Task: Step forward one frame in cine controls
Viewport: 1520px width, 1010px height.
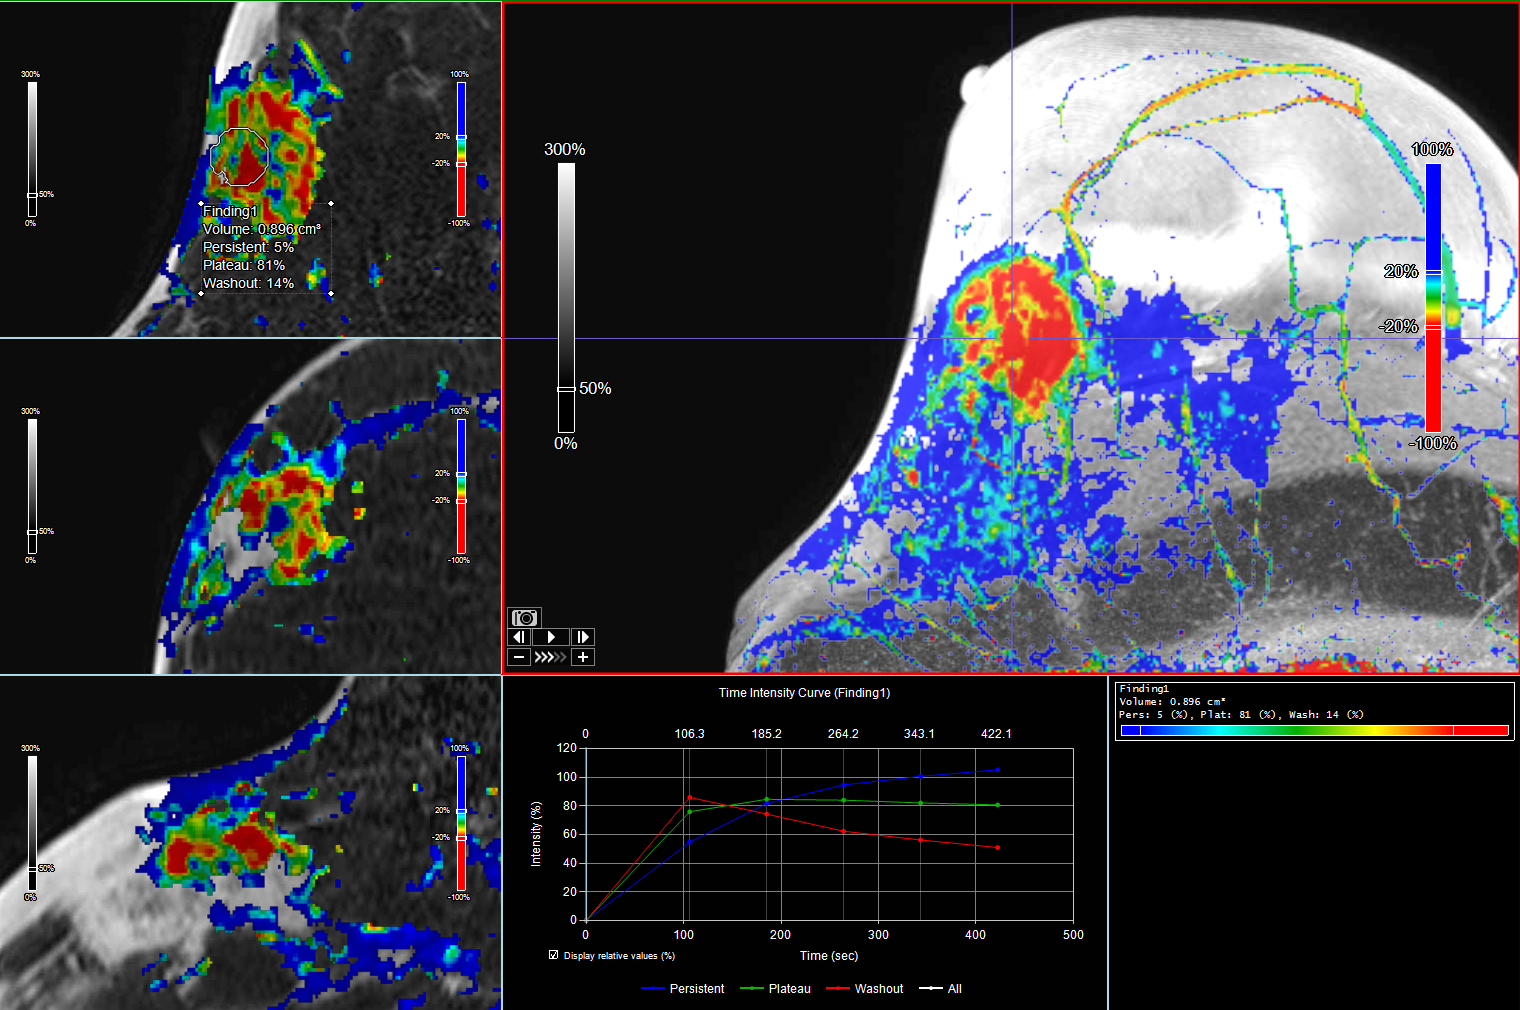Action: tap(583, 637)
